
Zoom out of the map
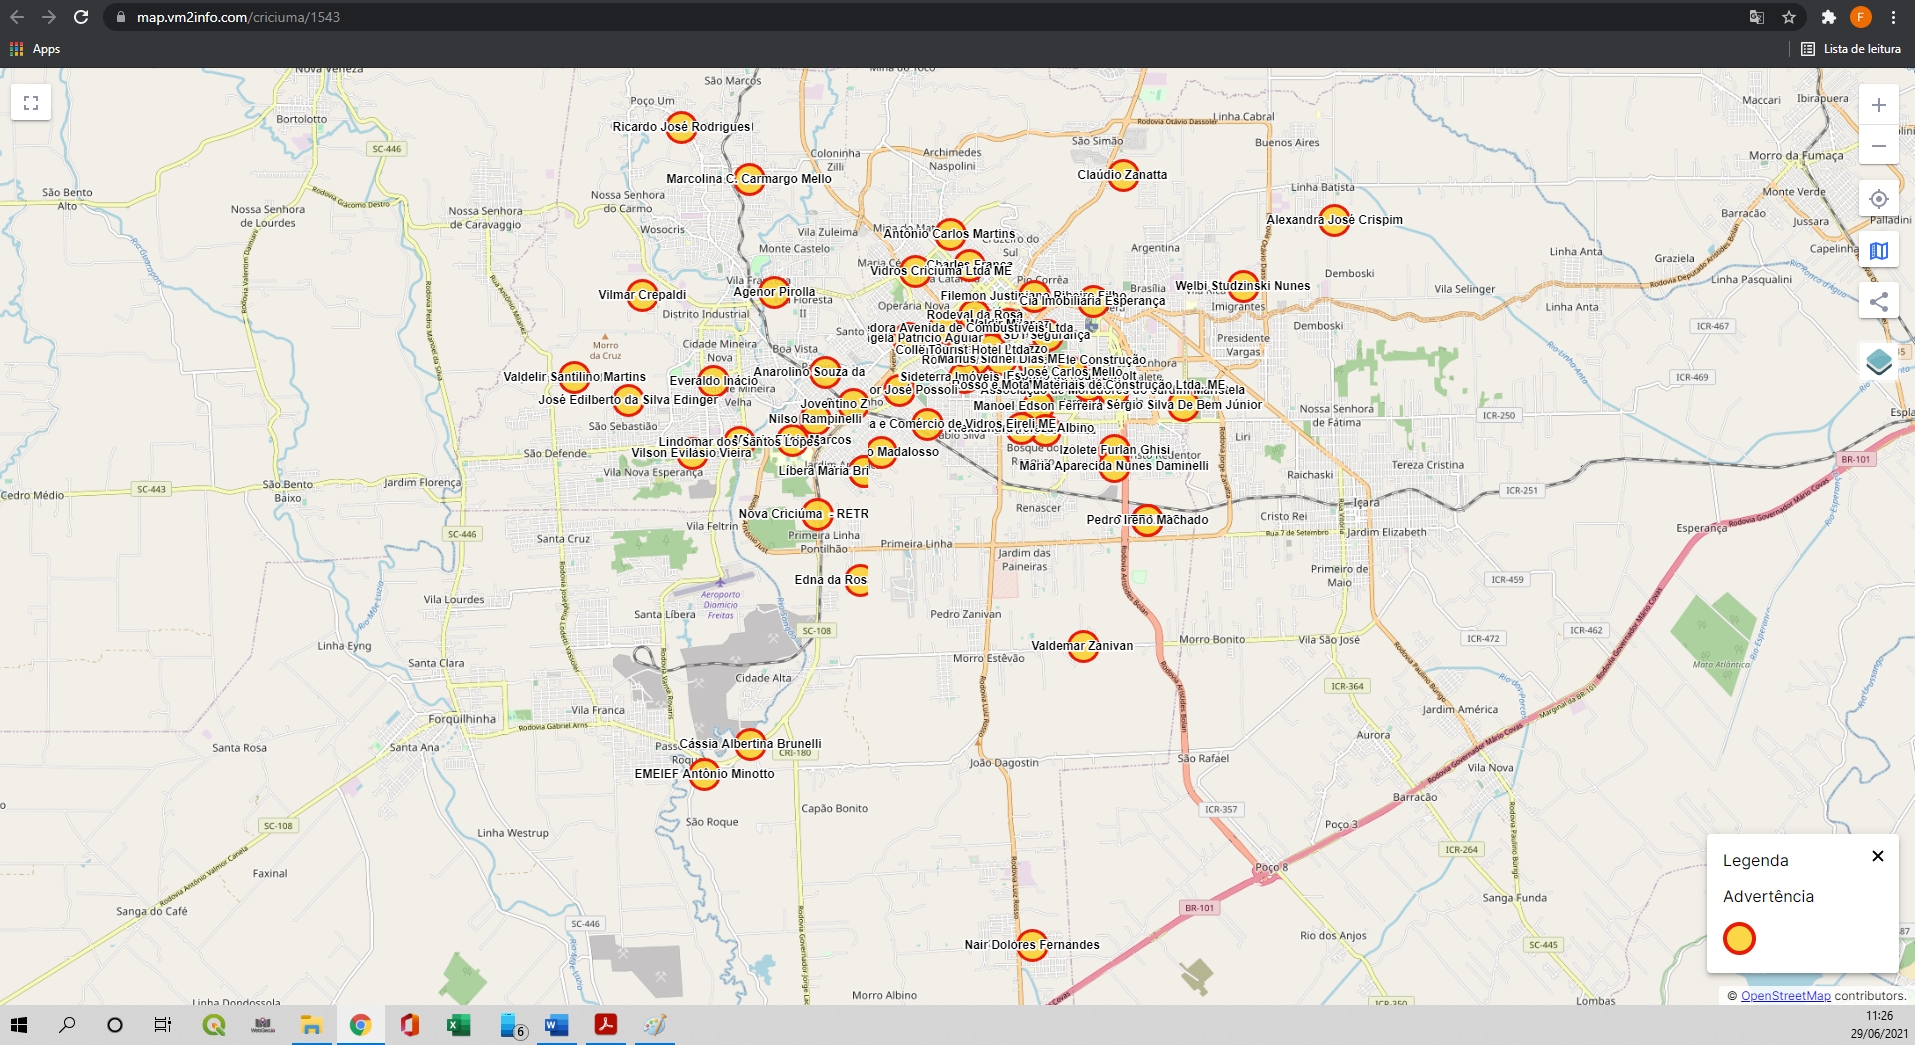pos(1878,146)
